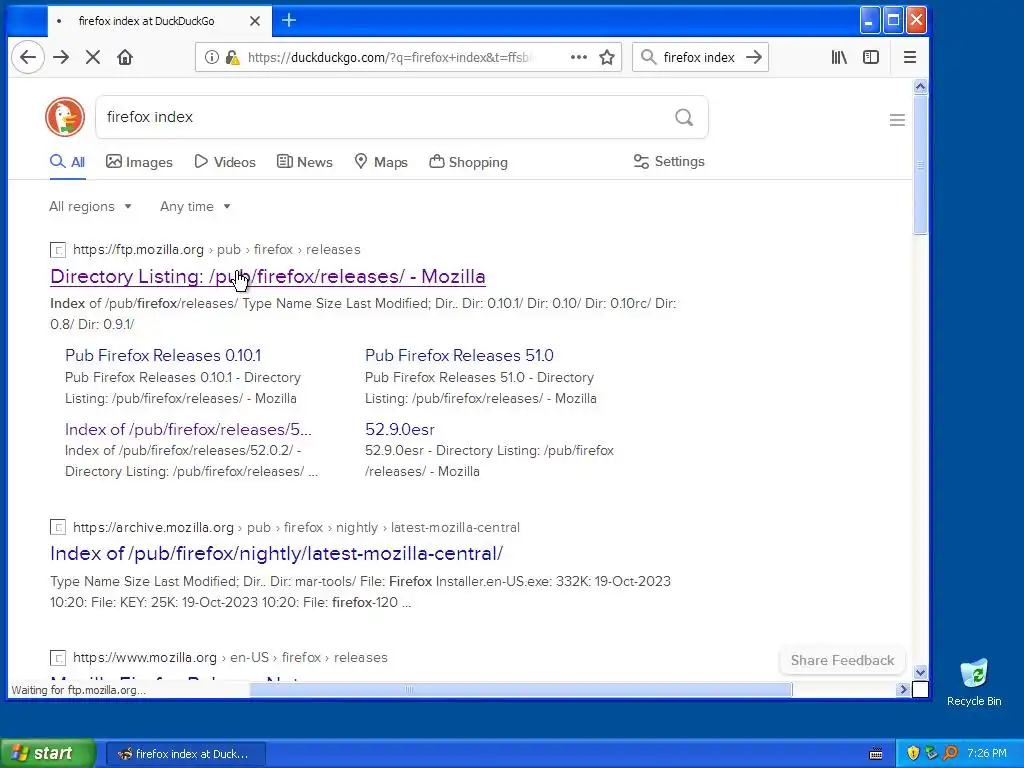This screenshot has width=1024, height=768.
Task: Click the horizontal scrollbar thumb
Action: (x=520, y=690)
